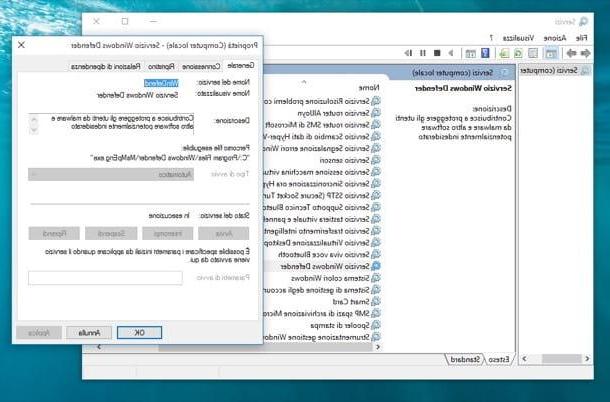The height and width of the screenshot is (402, 610).
Task: Open the Tipo di avvio Automatico dropdown
Action: pos(111,174)
